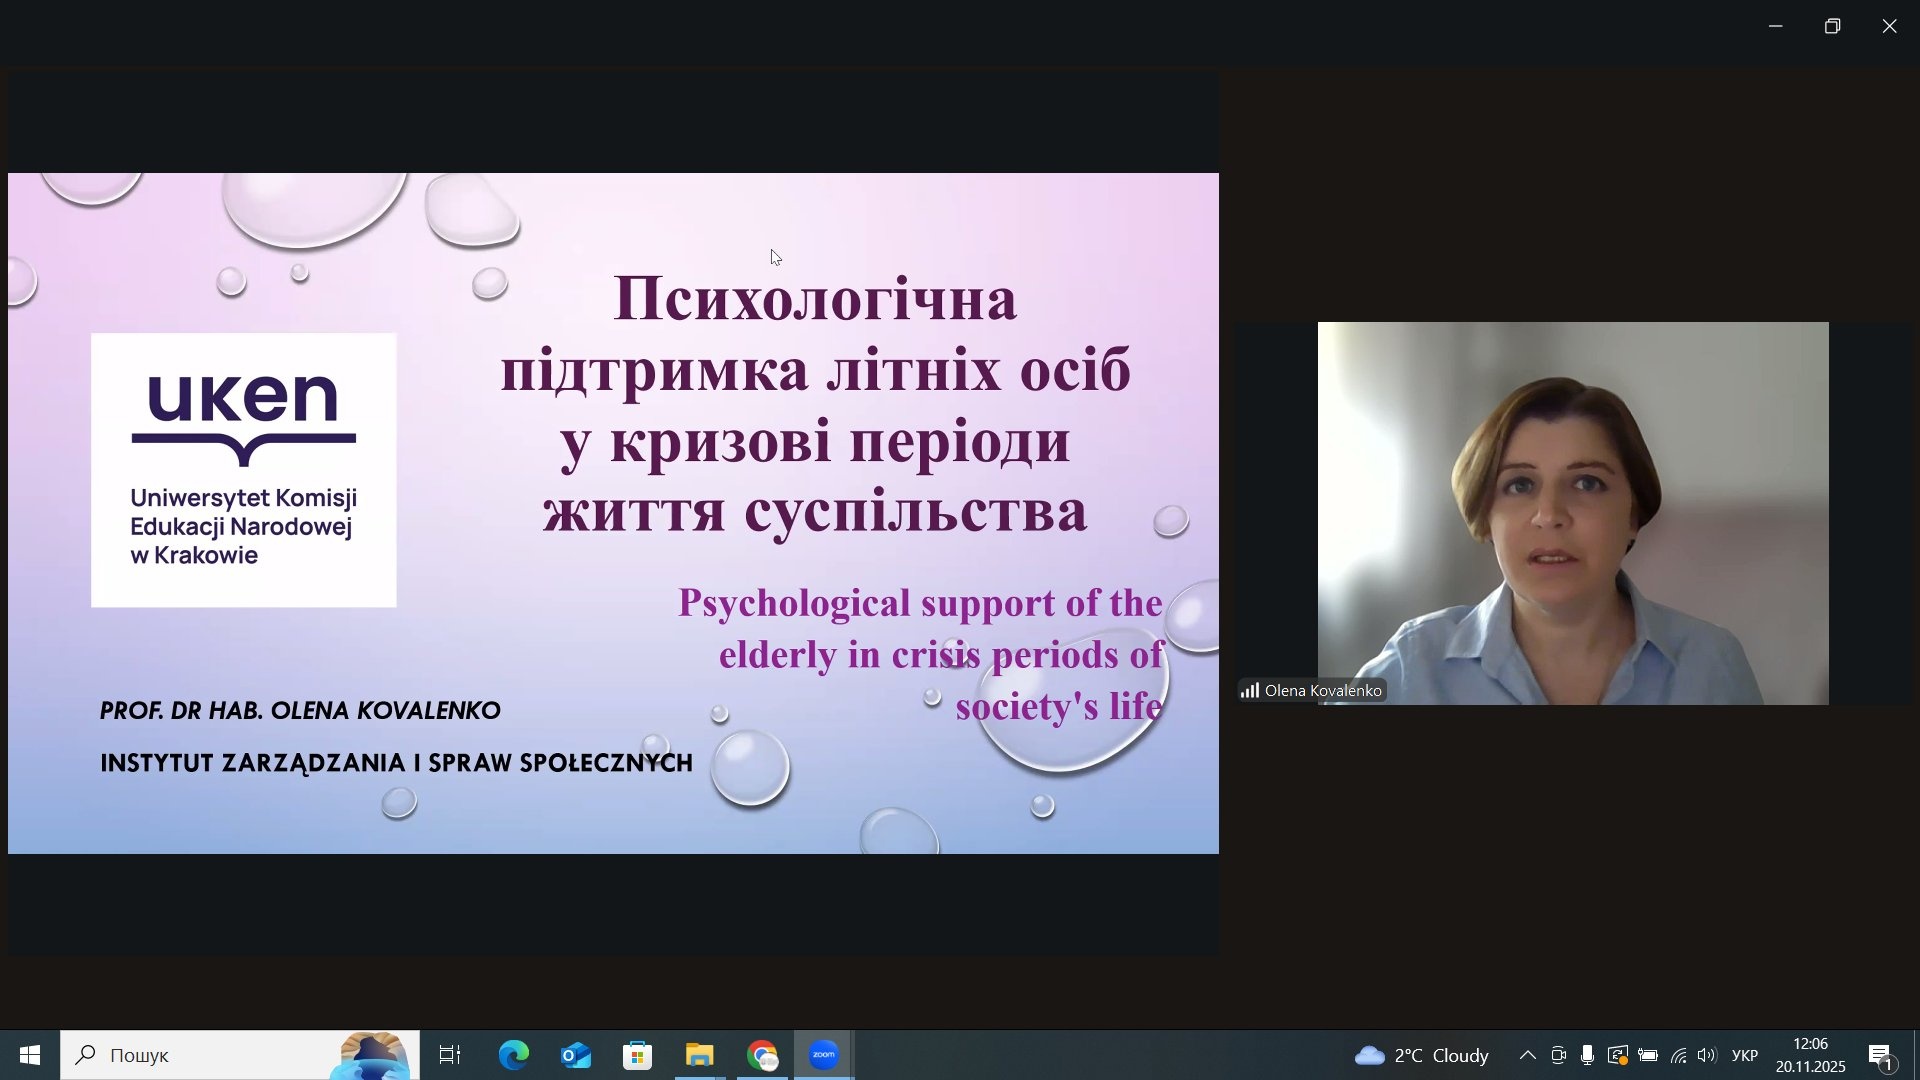Open the Wi-Fi network tray icon
The height and width of the screenshot is (1080, 1920).
(x=1679, y=1056)
